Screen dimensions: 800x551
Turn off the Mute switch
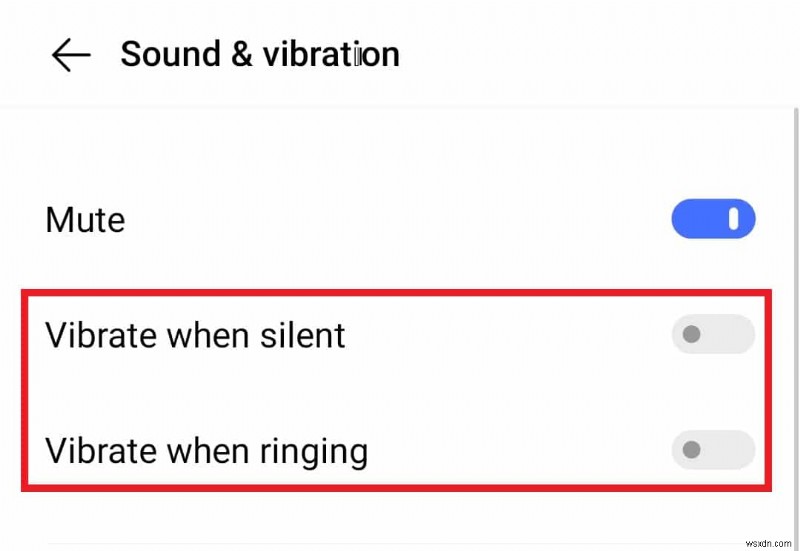click(713, 219)
